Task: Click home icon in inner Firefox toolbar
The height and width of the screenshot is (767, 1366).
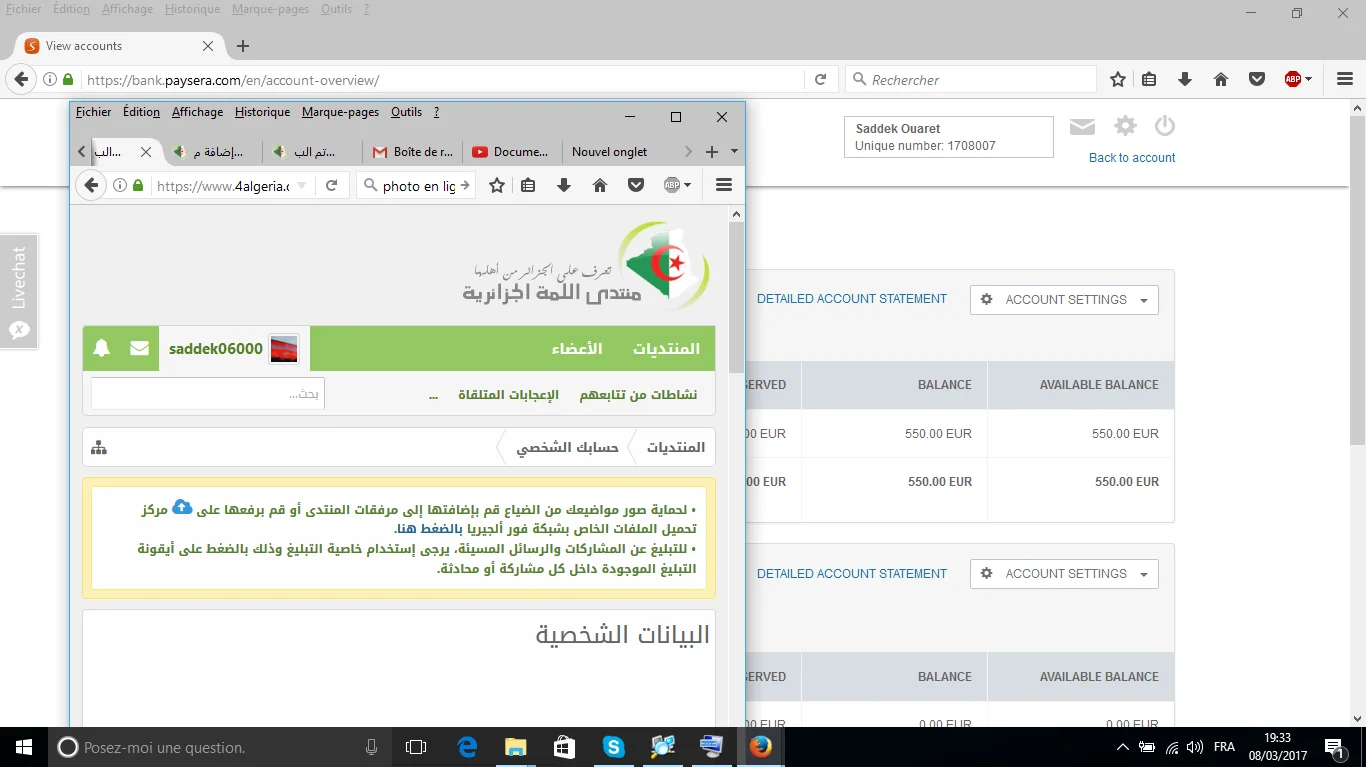Action: coord(600,185)
